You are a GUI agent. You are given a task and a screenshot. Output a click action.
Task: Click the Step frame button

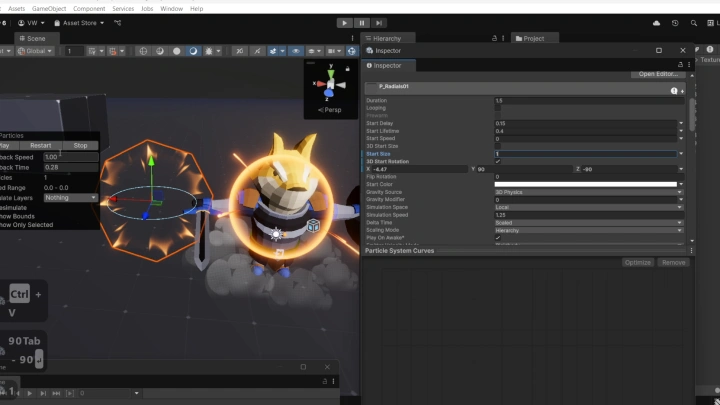pyautogui.click(x=379, y=23)
